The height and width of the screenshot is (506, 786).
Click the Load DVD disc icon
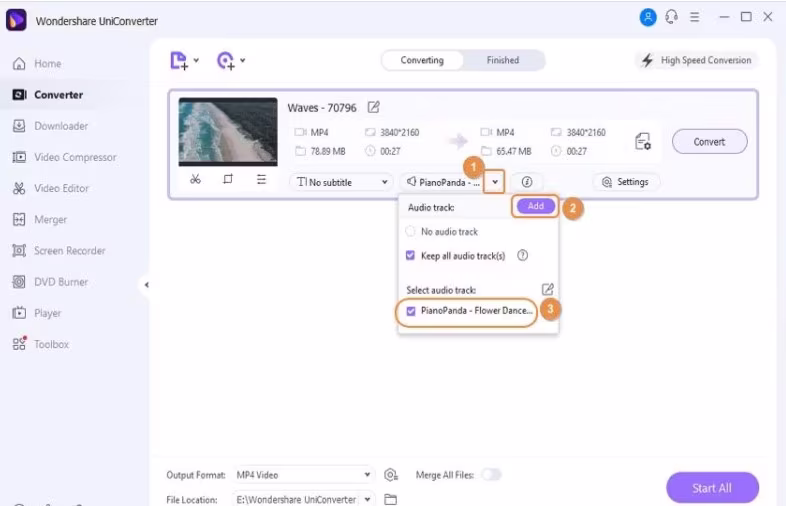coord(226,61)
